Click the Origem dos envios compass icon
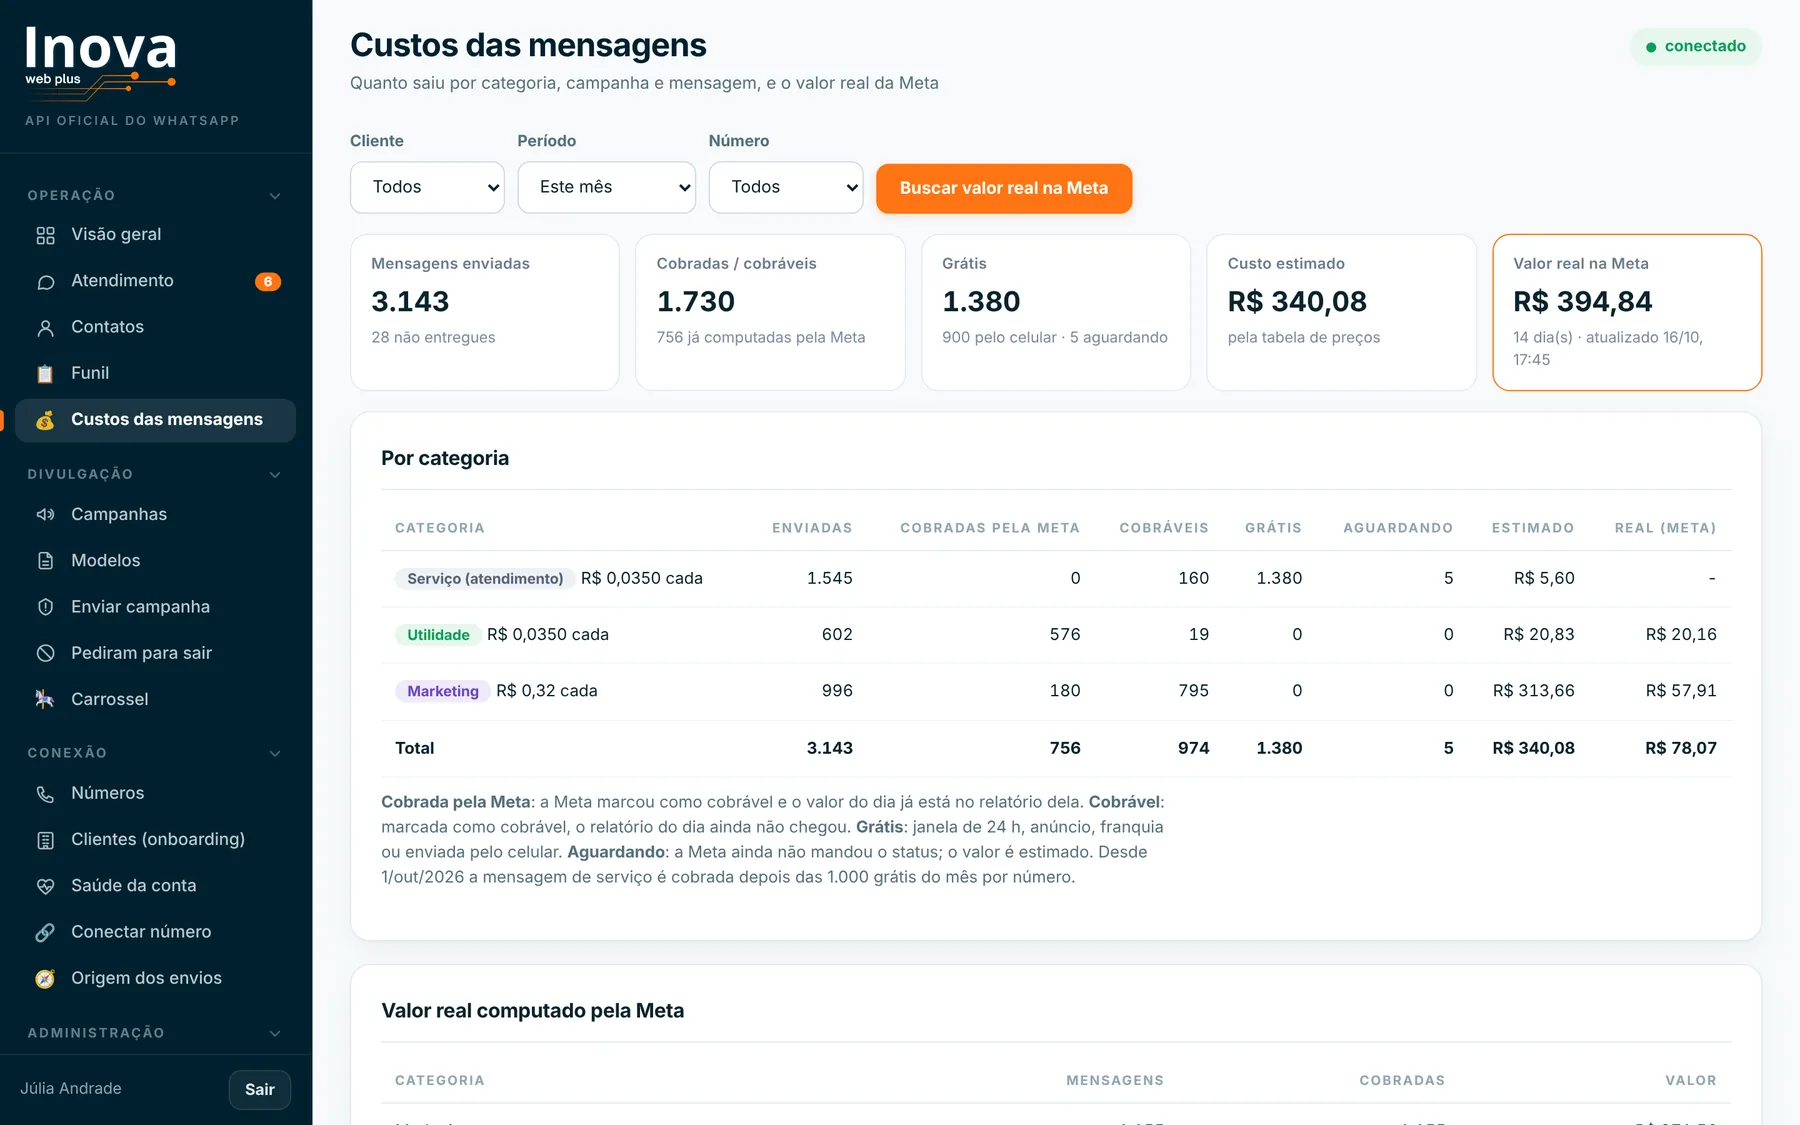The image size is (1800, 1125). coord(45,979)
